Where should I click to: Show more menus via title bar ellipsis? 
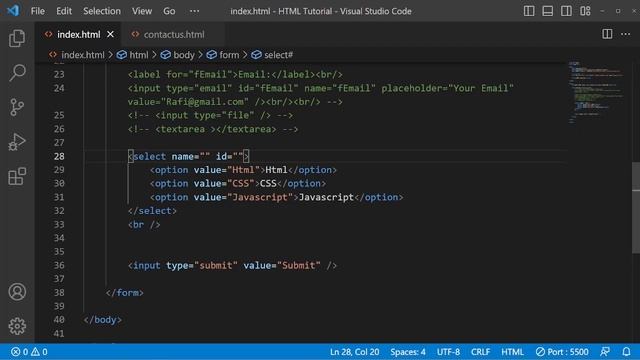coord(195,11)
